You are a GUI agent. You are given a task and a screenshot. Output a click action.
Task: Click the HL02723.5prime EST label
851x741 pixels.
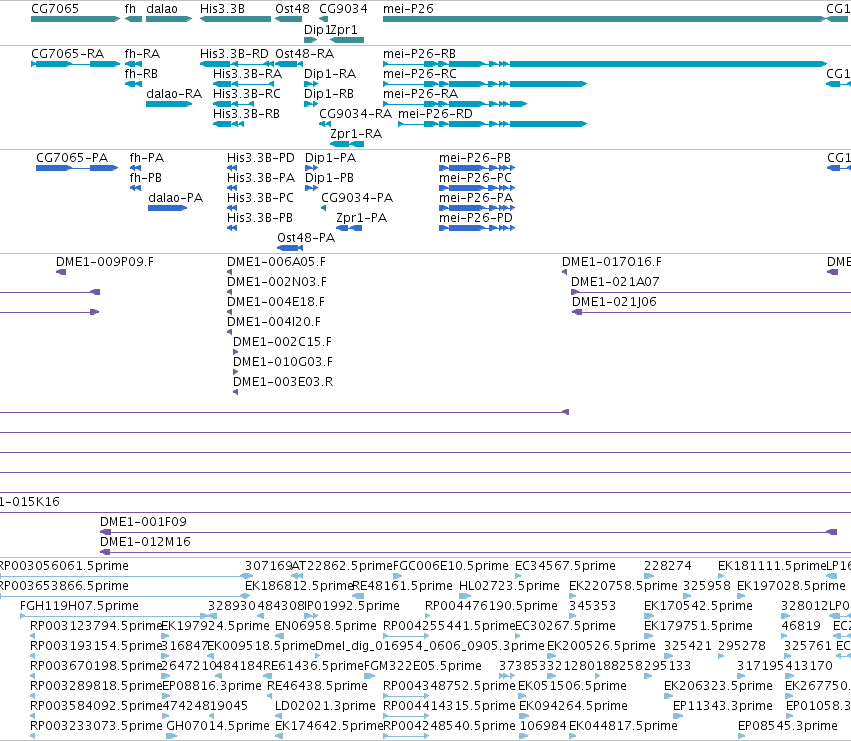click(x=509, y=586)
